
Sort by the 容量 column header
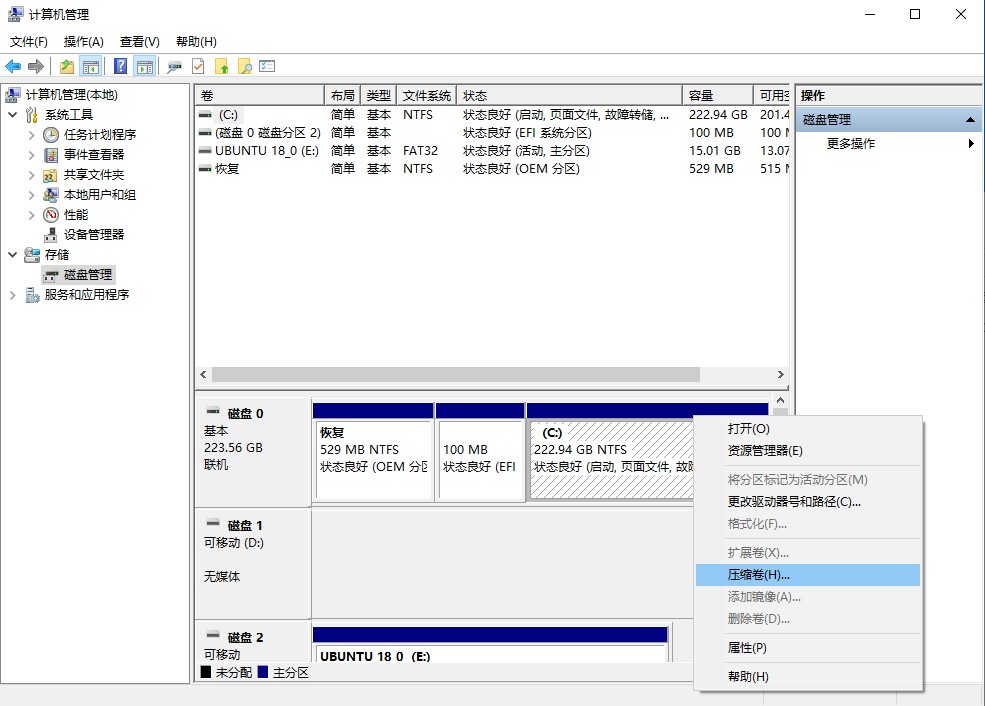[718, 95]
